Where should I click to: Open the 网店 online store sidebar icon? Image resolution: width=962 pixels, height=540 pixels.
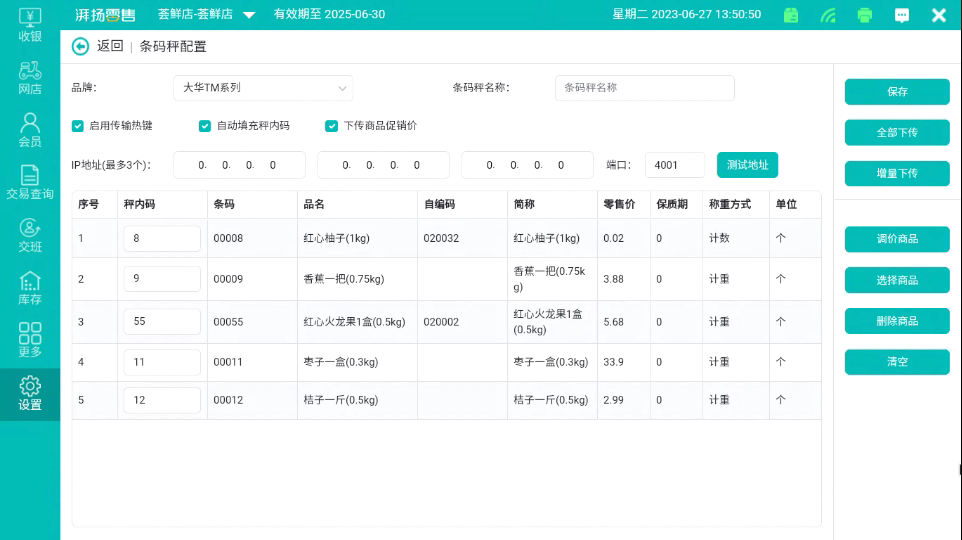(x=30, y=78)
